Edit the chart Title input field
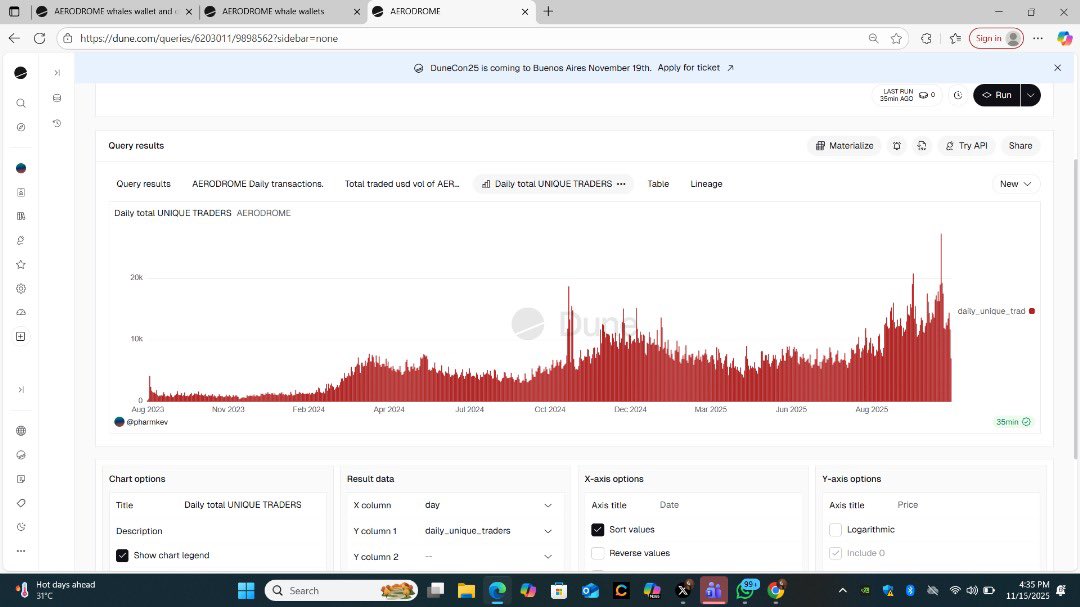This screenshot has height=607, width=1080. [251, 505]
